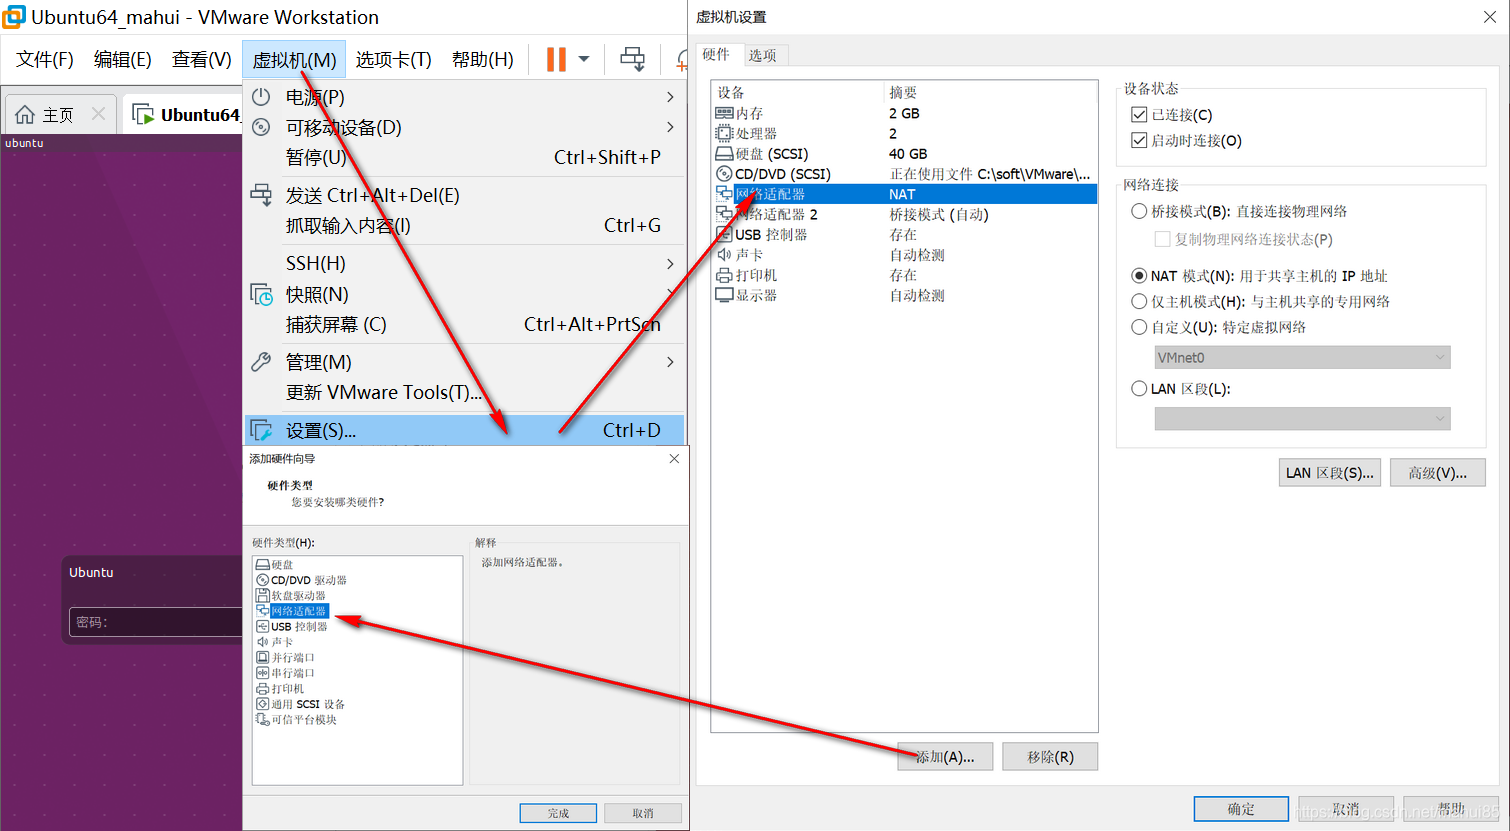
Task: Select the 桥接模式(B) radio button
Action: 1139,211
